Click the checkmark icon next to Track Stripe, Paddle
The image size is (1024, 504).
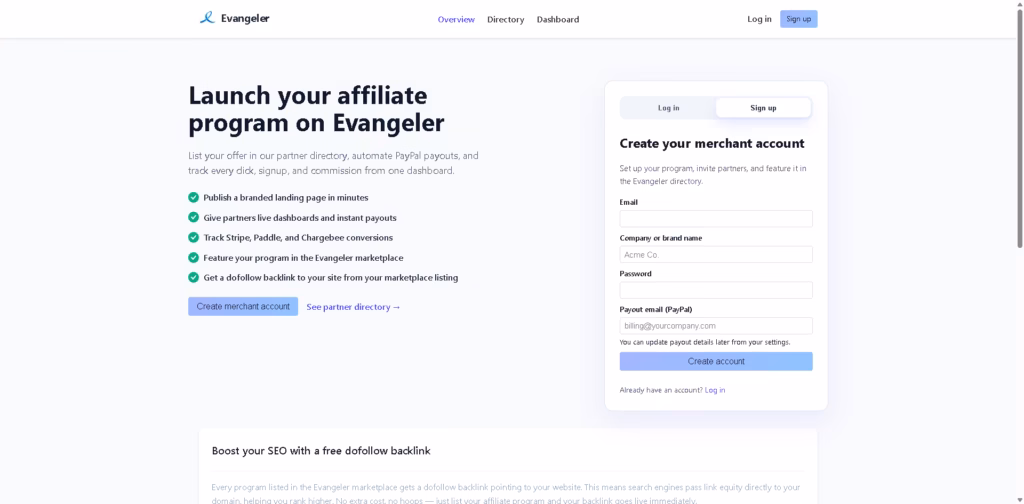pos(193,237)
